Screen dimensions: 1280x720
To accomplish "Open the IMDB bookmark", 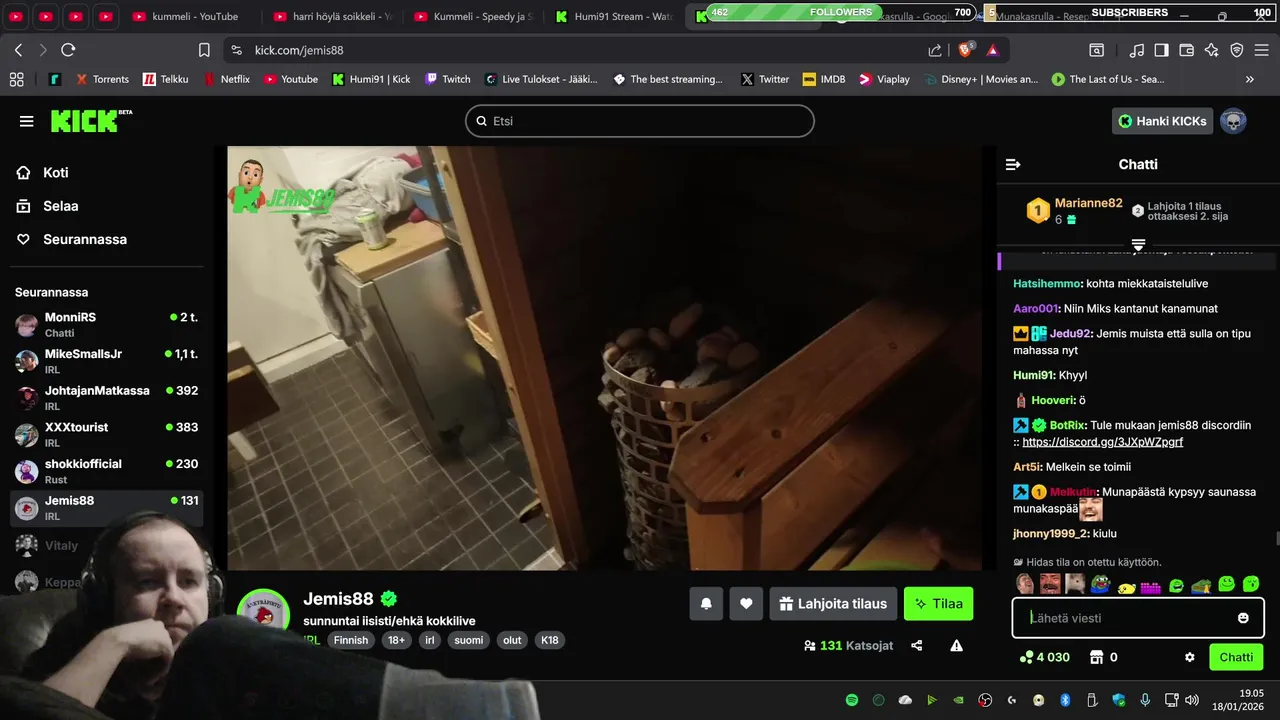I will point(823,79).
